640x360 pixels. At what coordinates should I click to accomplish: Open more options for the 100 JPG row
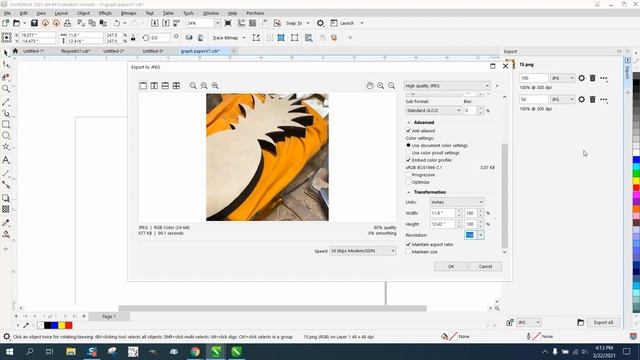coord(604,78)
